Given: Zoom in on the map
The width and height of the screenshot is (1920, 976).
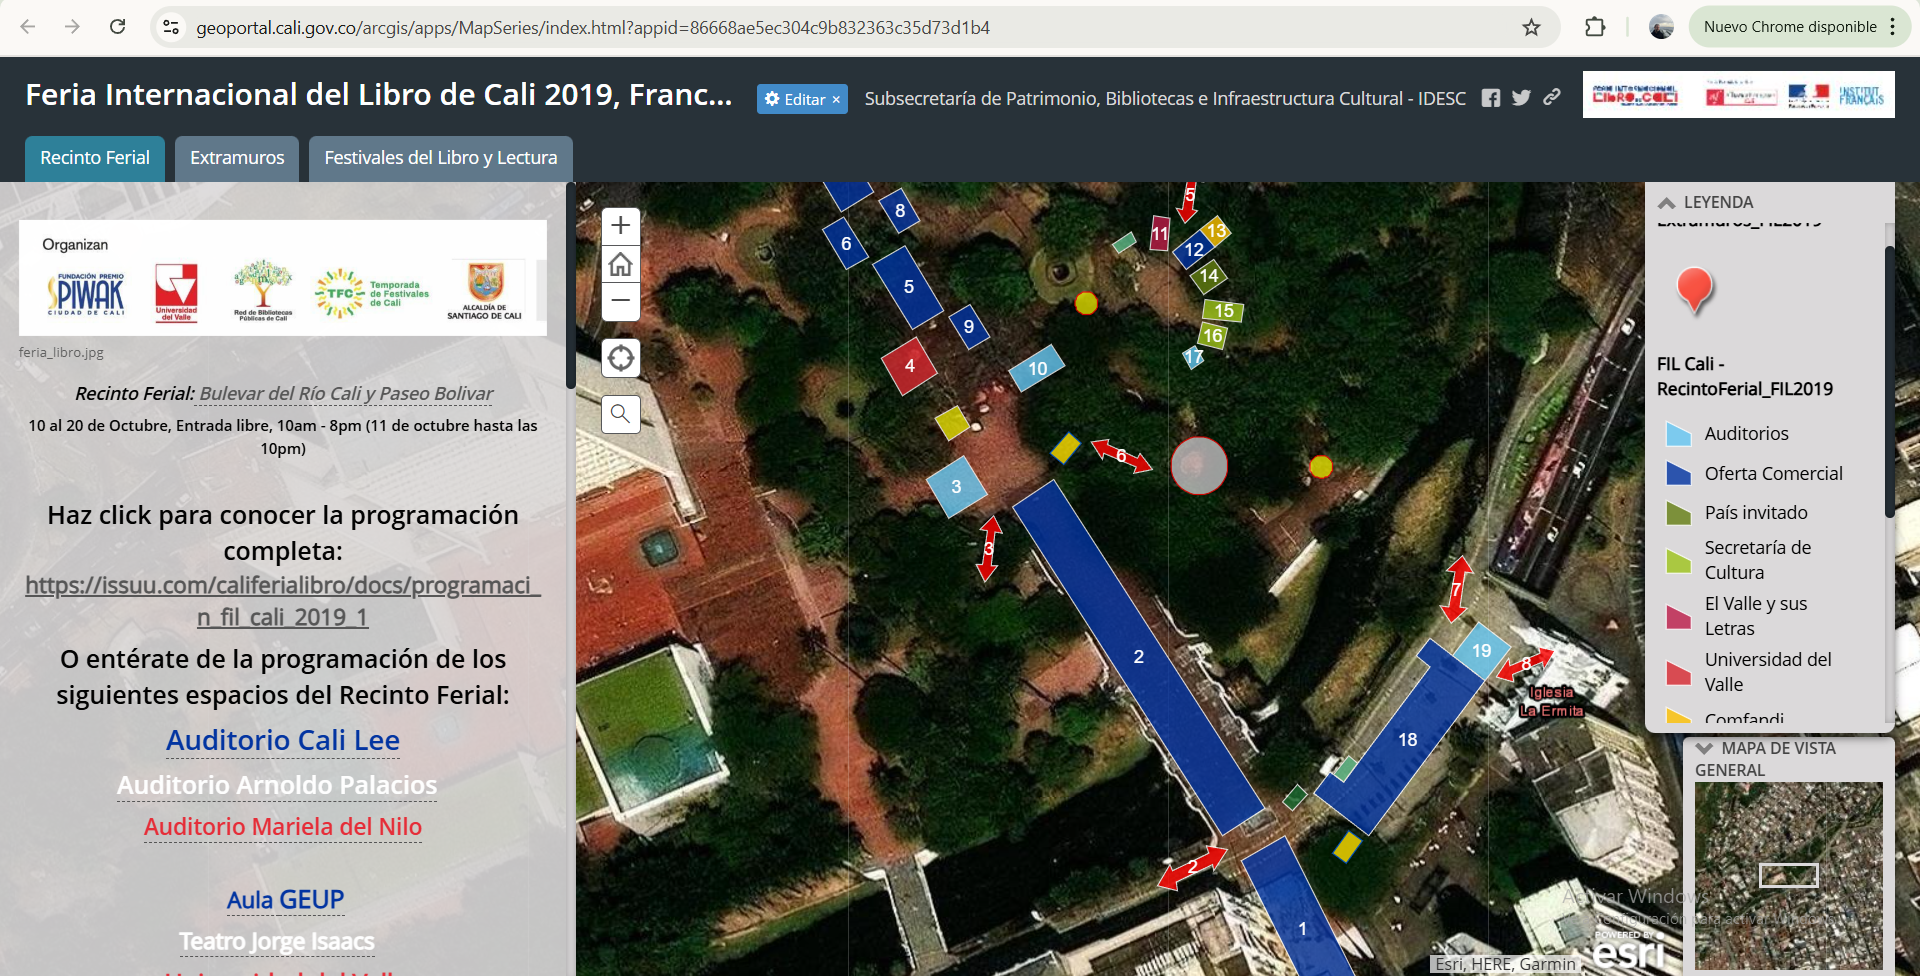Looking at the screenshot, I should (x=620, y=226).
